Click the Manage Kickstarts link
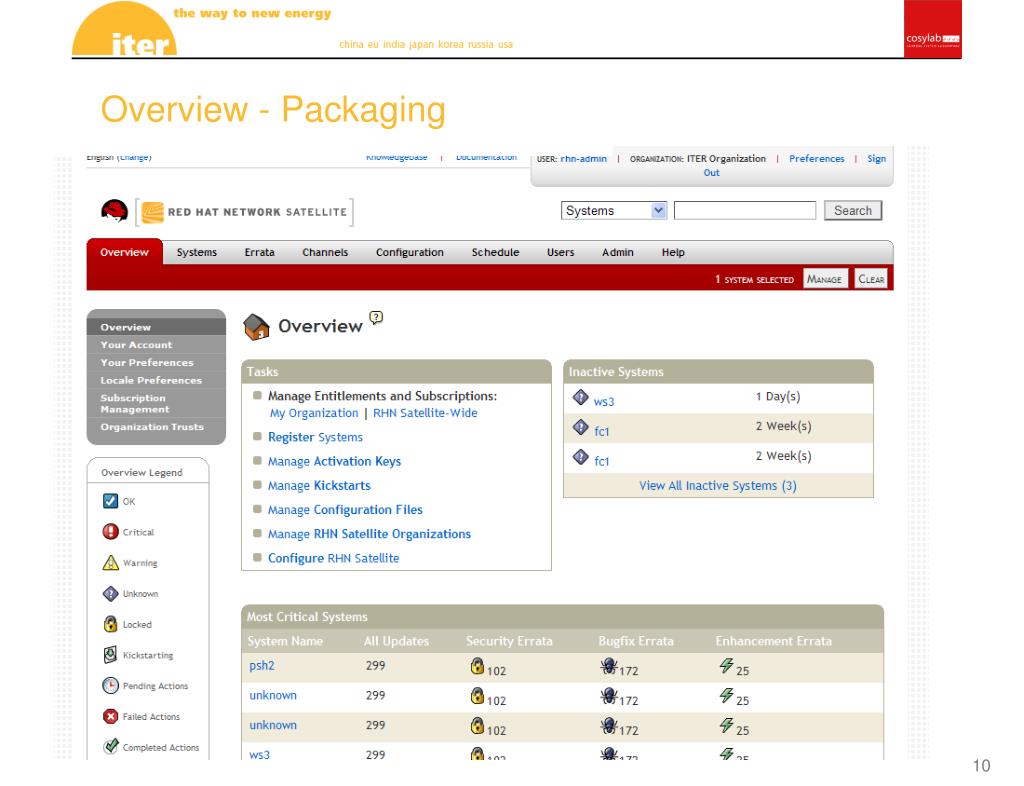 point(319,486)
